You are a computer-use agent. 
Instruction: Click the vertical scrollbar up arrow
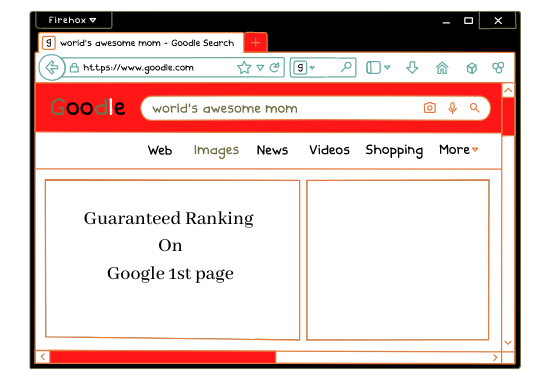(508, 90)
